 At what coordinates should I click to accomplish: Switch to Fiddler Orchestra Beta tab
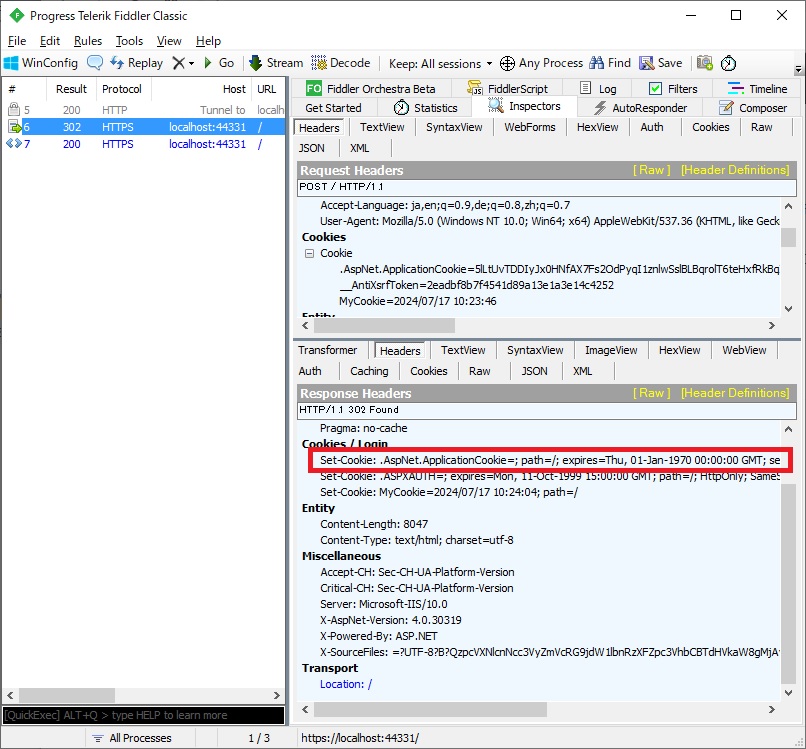pos(371,88)
